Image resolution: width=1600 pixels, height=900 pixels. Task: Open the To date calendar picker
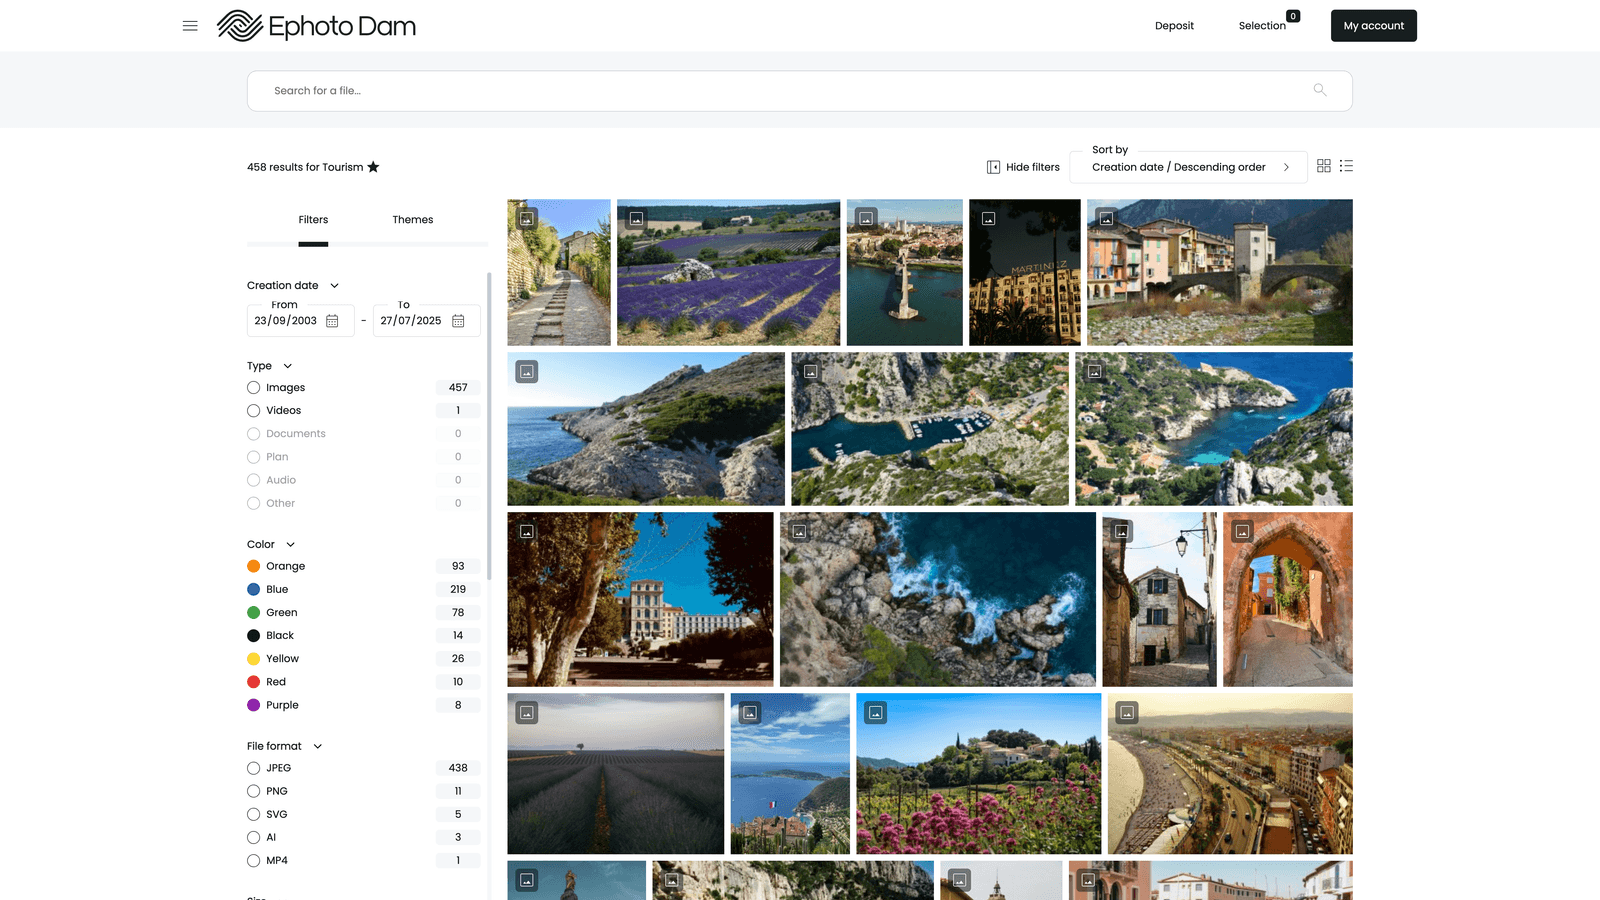[x=458, y=321]
